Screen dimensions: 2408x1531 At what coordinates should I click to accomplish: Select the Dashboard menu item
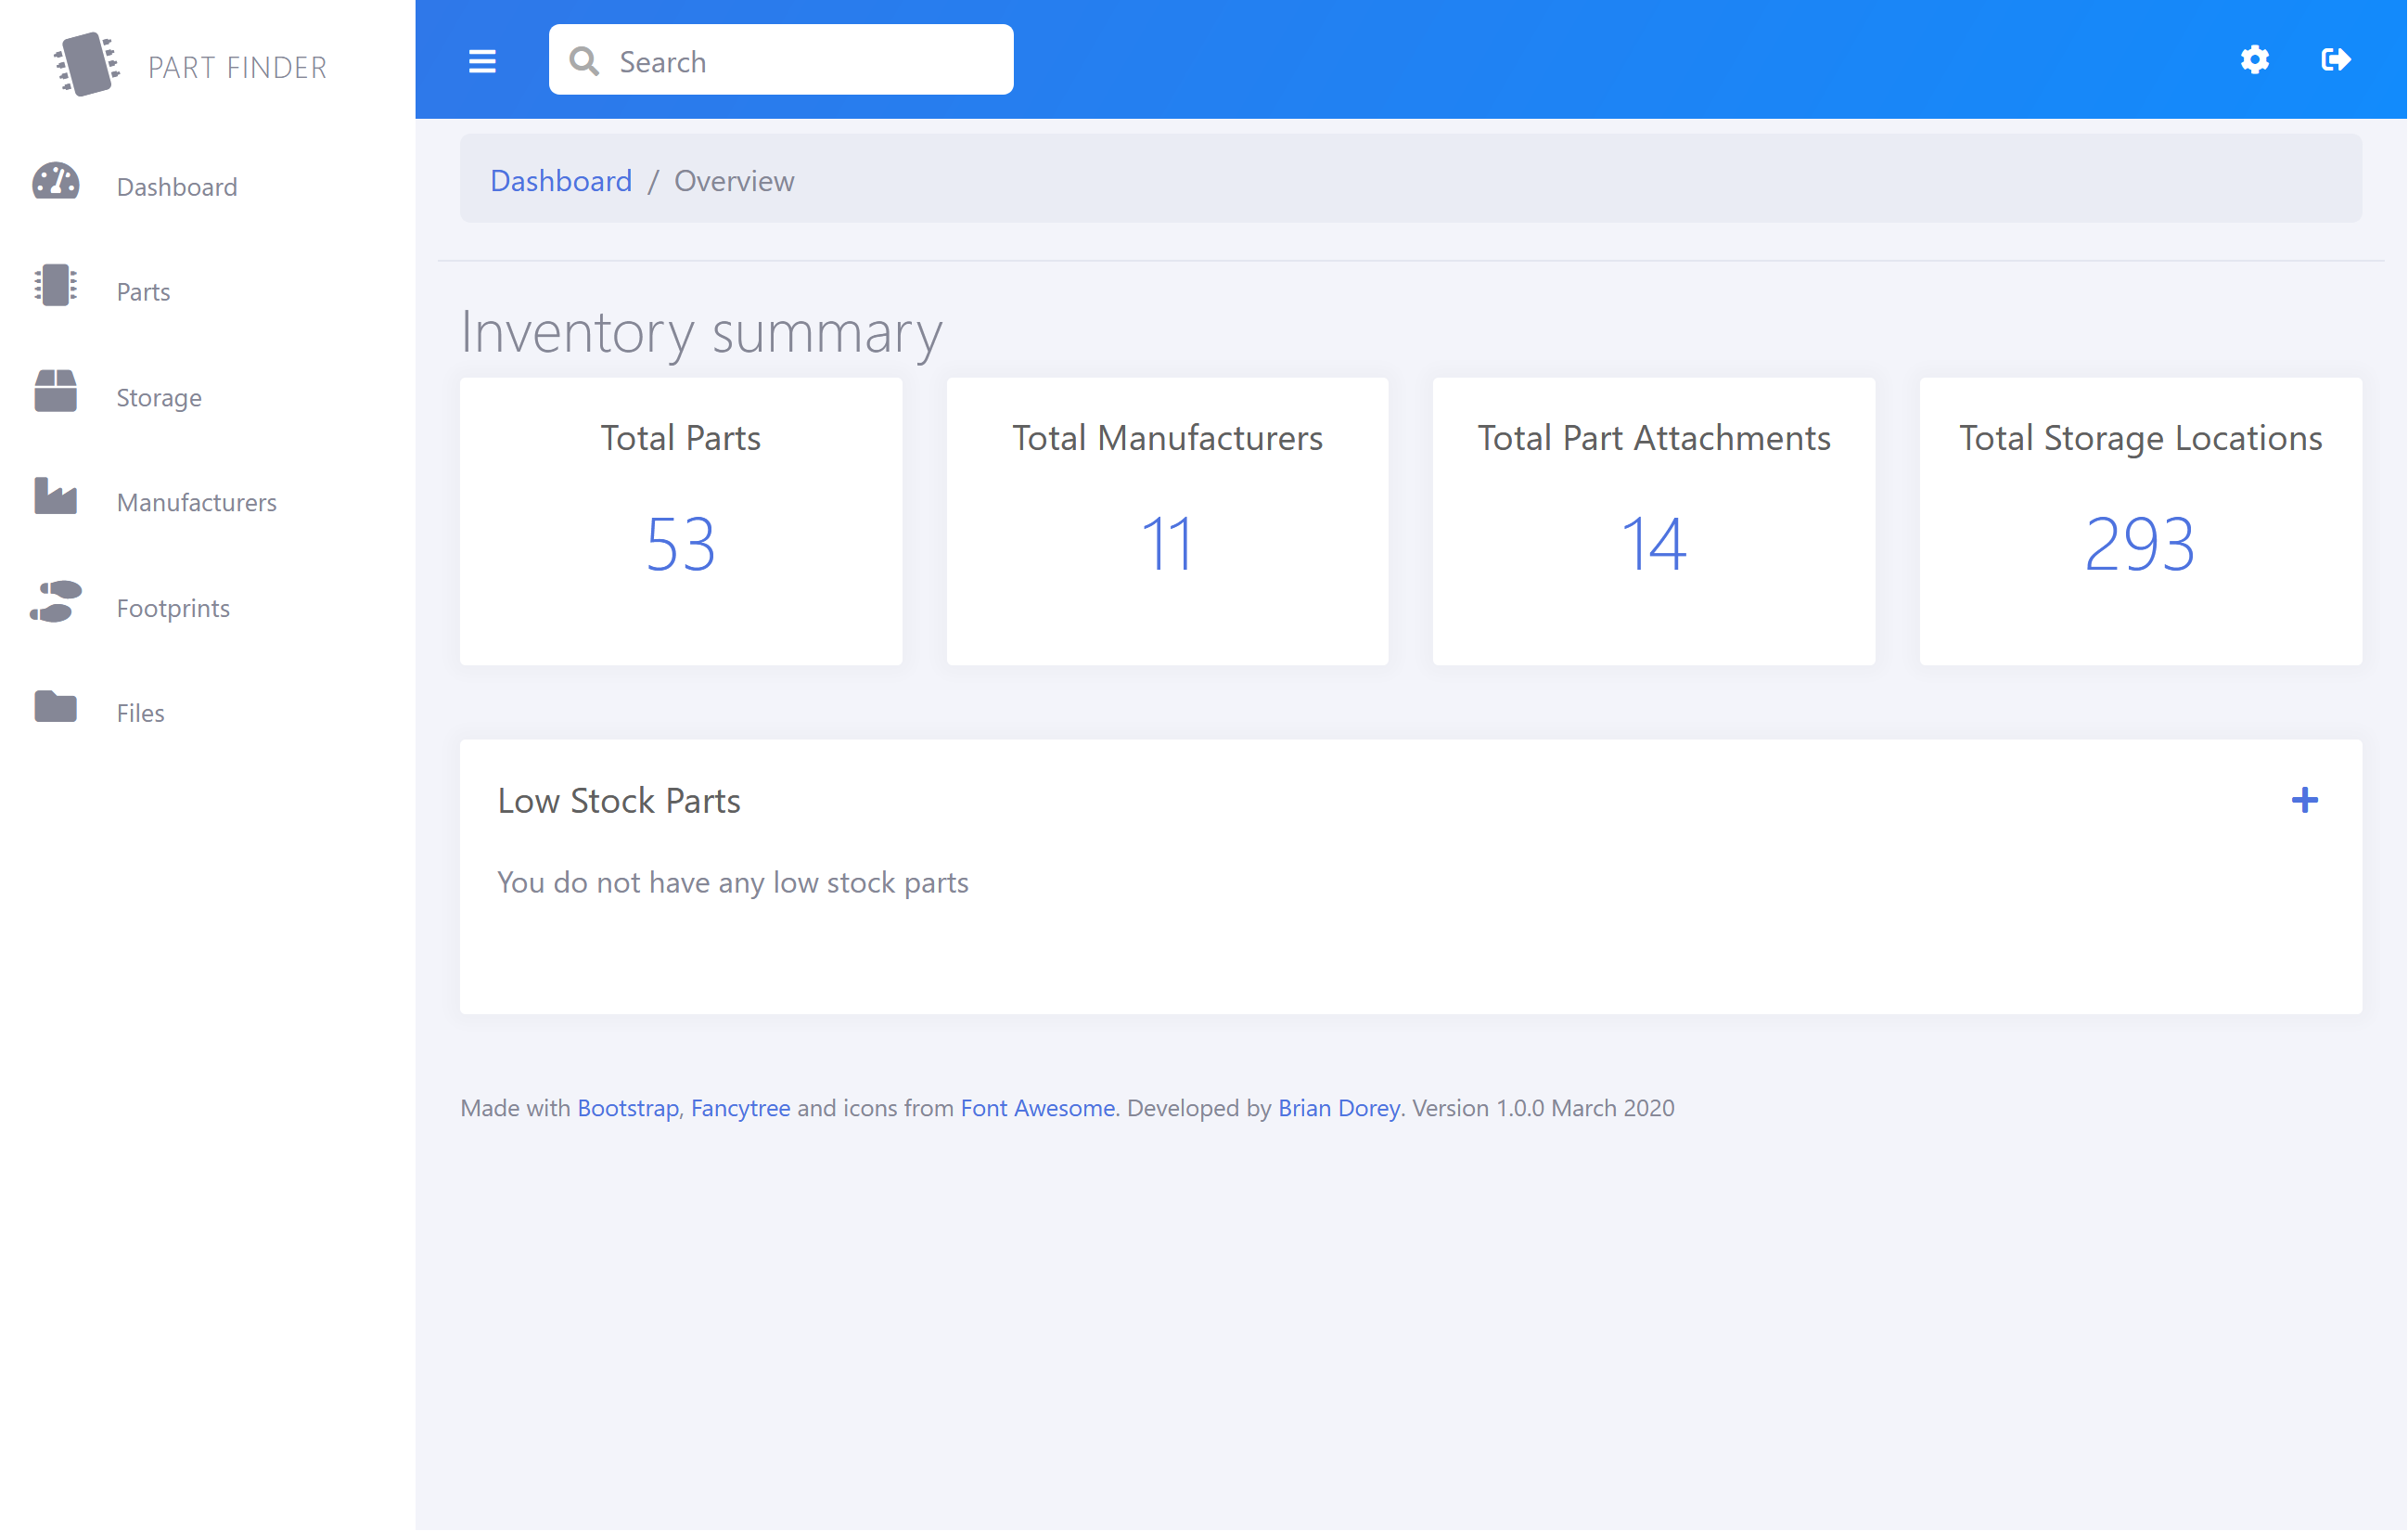[177, 185]
